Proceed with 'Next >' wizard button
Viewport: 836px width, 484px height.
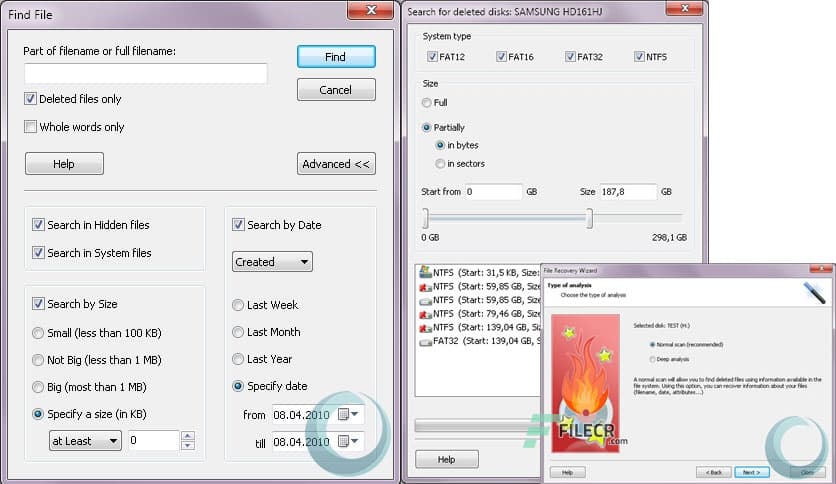[x=752, y=472]
